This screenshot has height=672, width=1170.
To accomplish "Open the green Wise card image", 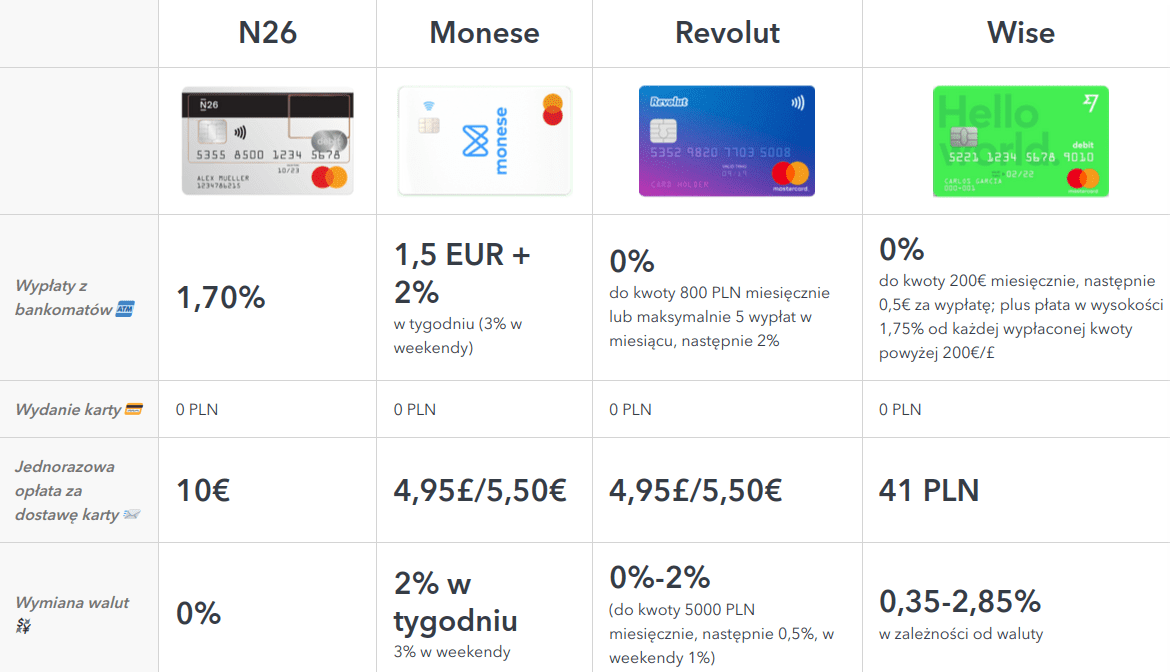I will [1021, 141].
